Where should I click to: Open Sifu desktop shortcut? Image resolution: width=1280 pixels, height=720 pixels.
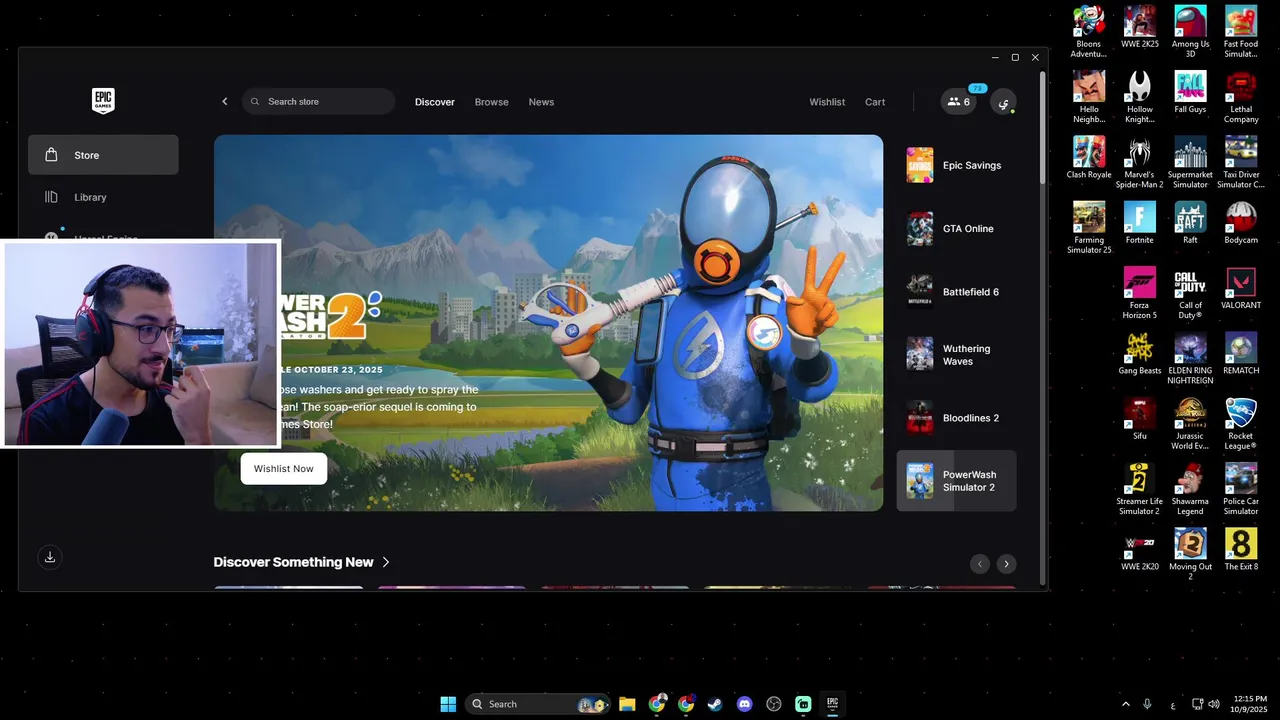coord(1140,419)
